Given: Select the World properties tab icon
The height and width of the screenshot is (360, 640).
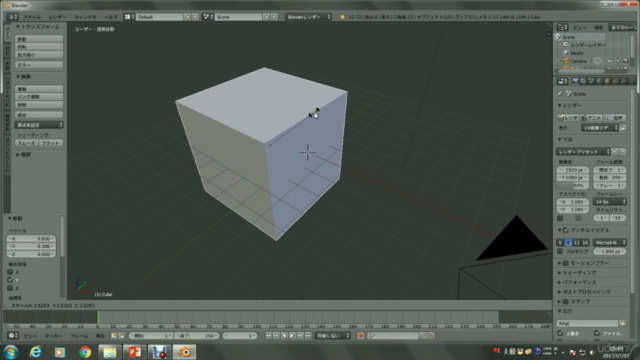Looking at the screenshot, I should (599, 81).
